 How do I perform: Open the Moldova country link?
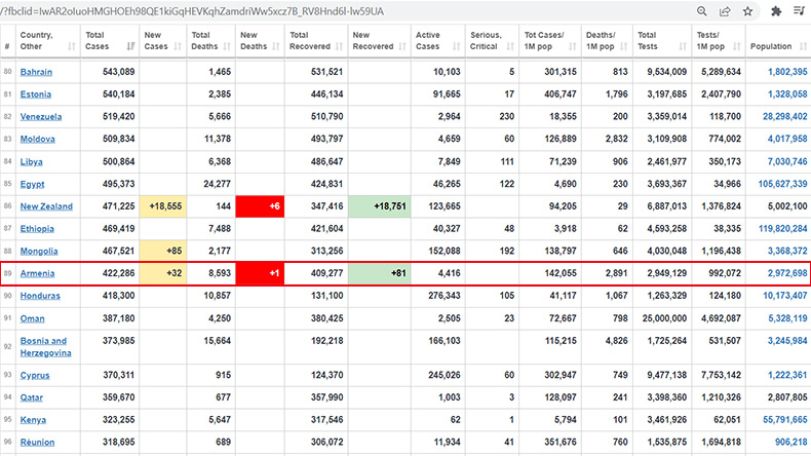[37, 139]
